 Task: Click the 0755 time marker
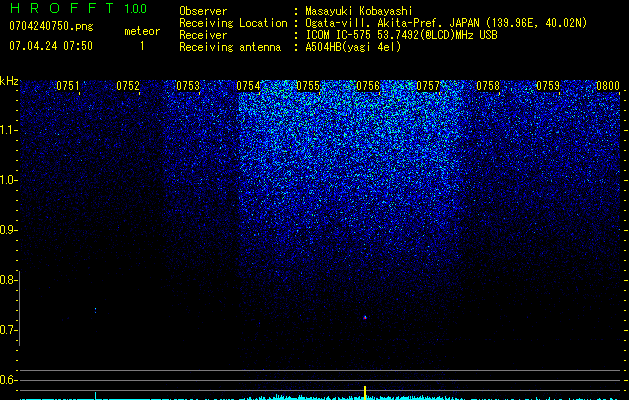[308, 86]
